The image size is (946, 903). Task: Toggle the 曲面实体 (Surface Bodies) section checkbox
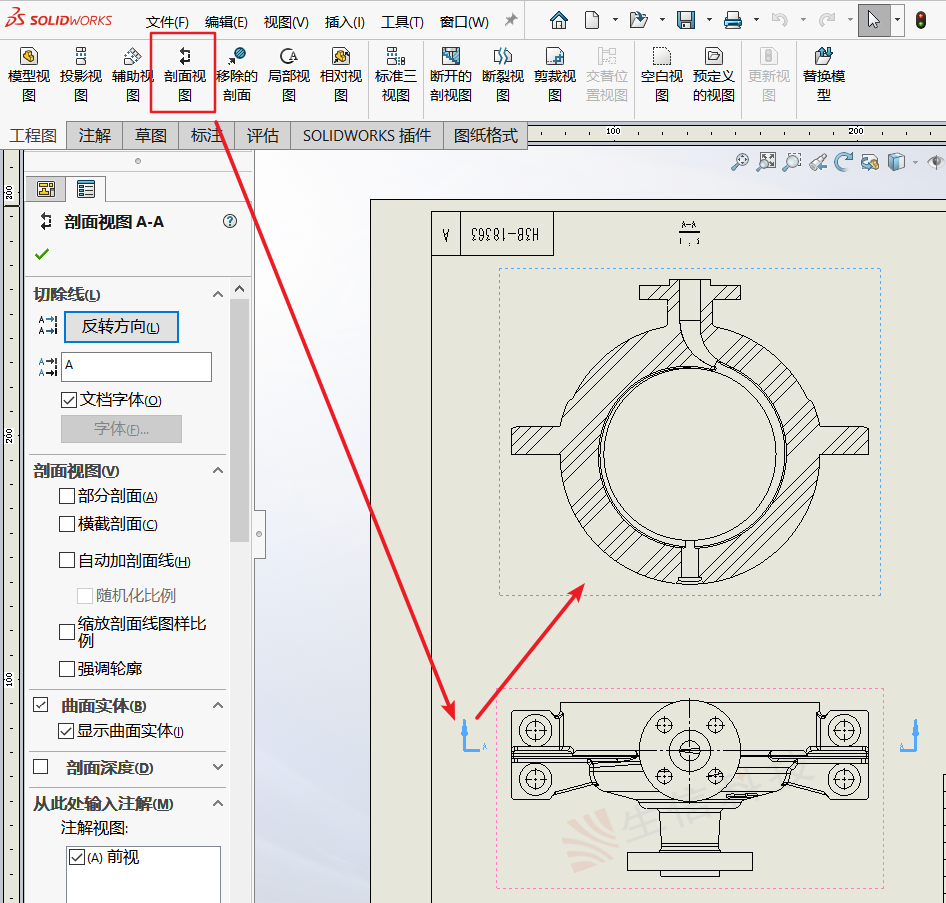pyautogui.click(x=40, y=705)
